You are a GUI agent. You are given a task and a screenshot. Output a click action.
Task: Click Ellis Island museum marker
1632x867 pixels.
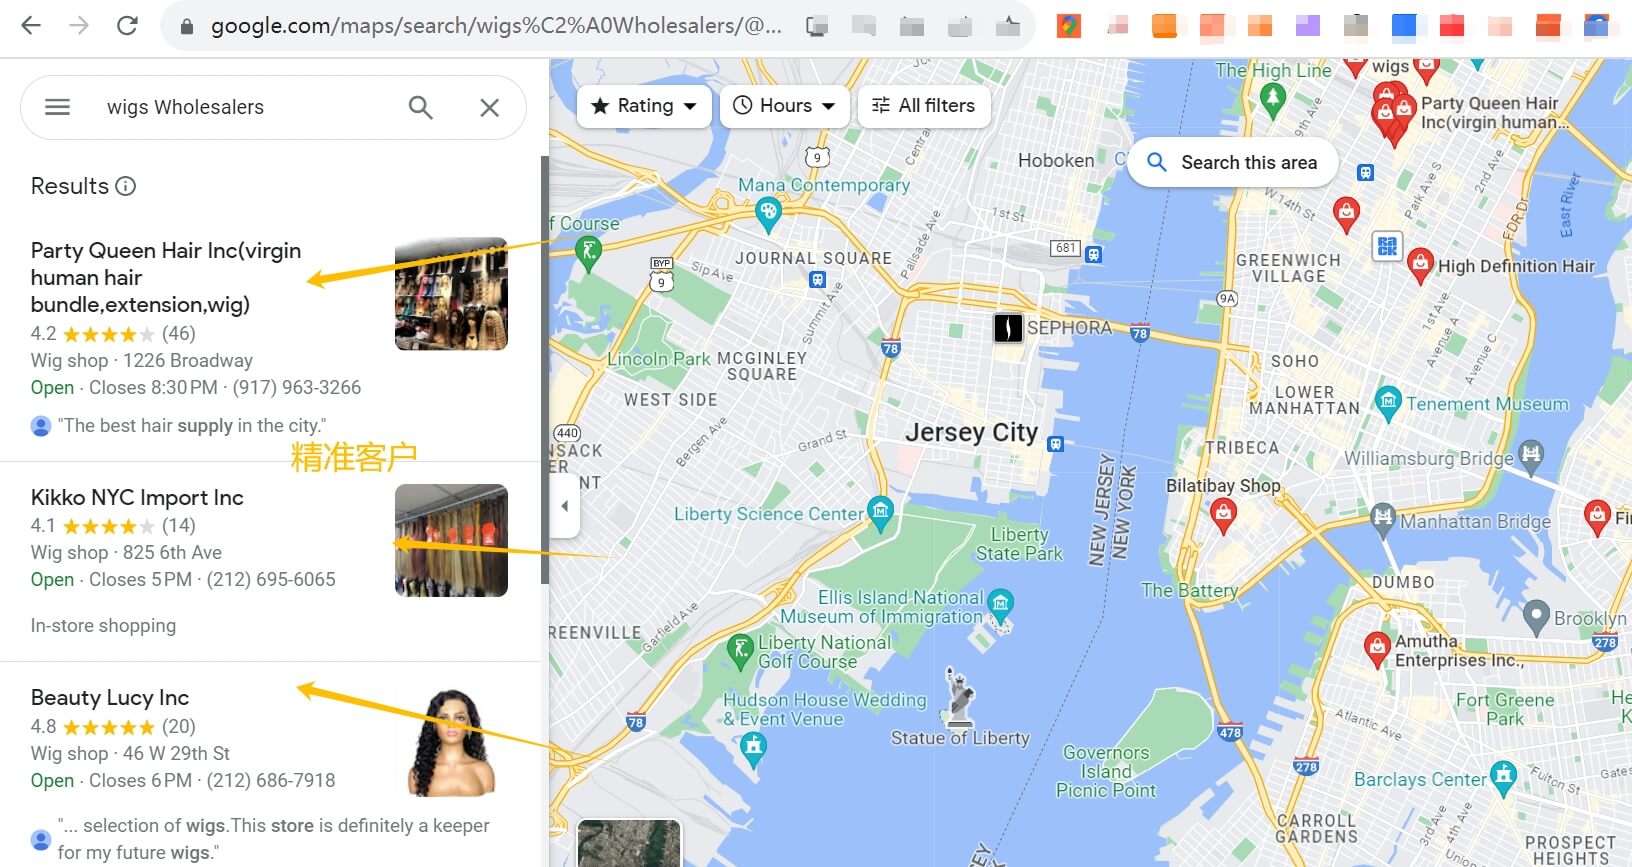pyautogui.click(x=1000, y=604)
